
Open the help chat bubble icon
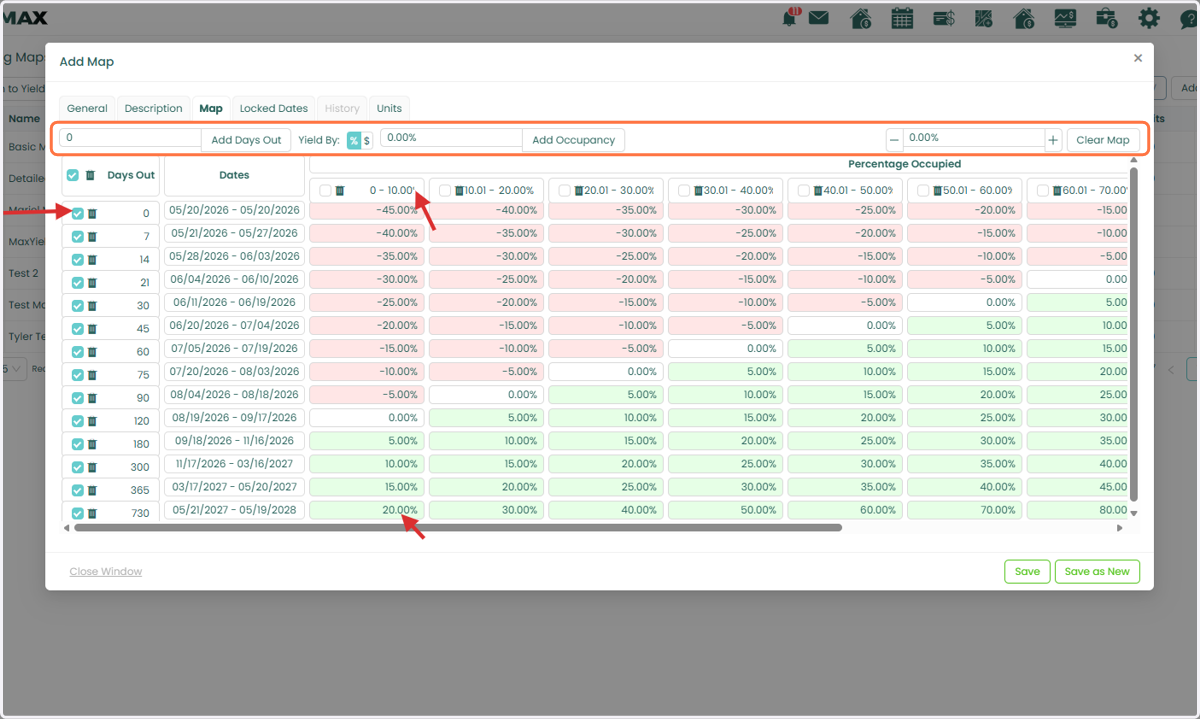pos(1188,18)
